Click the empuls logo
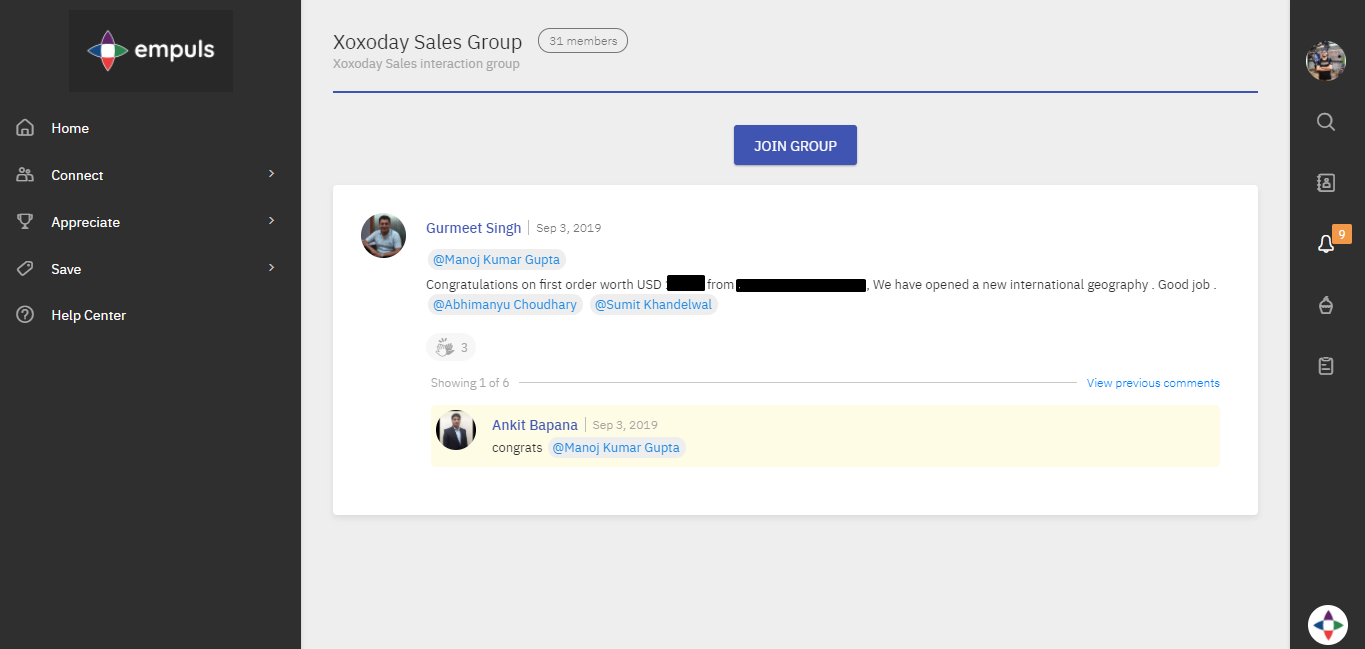This screenshot has height=649, width=1365. pos(151,50)
